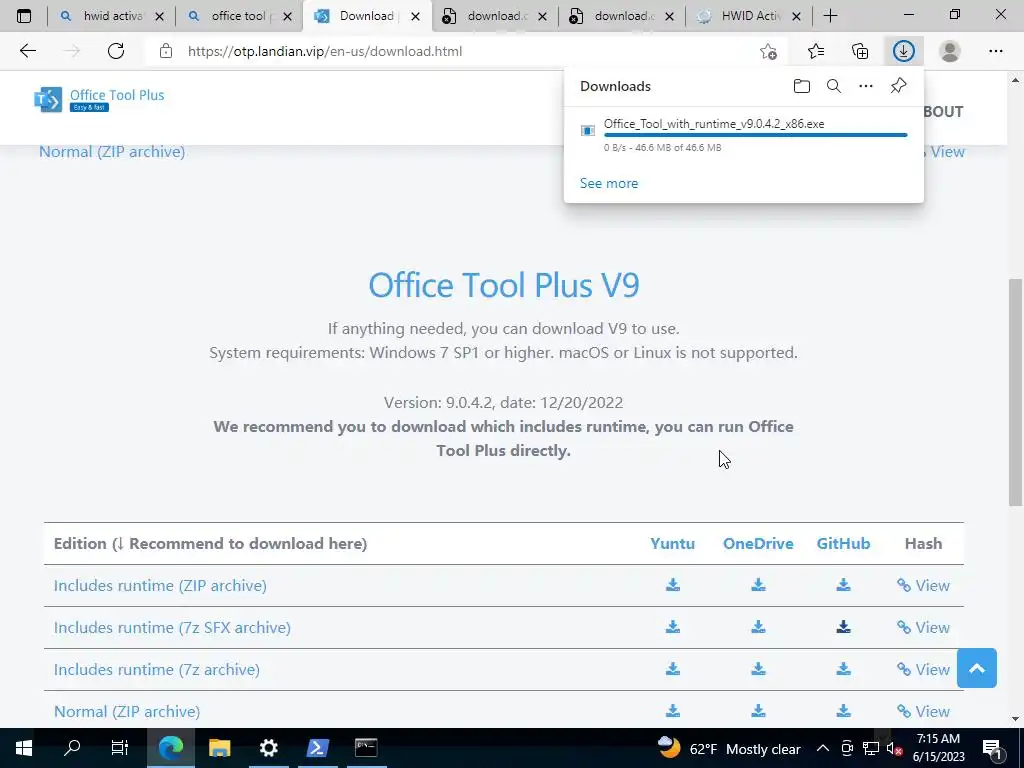The image size is (1024, 768).
Task: Click the blue back-to-top arrow button
Action: tap(976, 668)
